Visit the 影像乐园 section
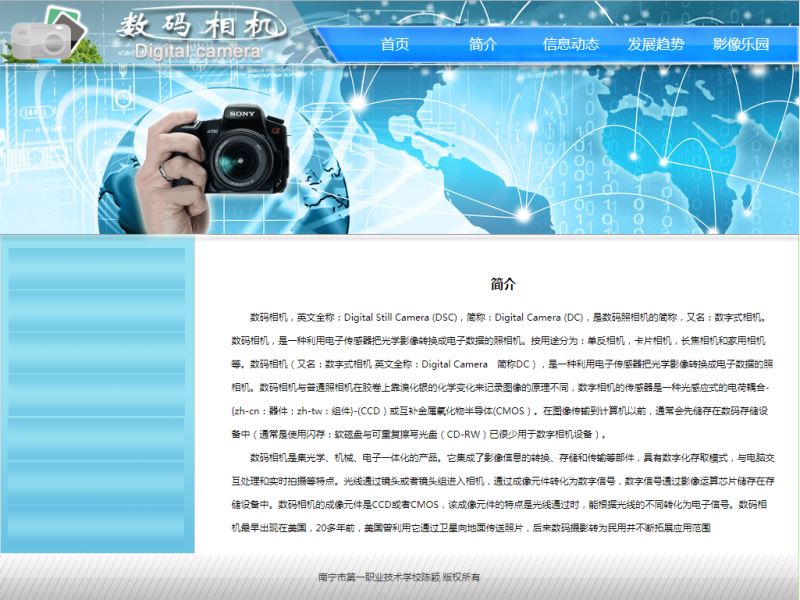The height and width of the screenshot is (600, 800). pos(741,44)
